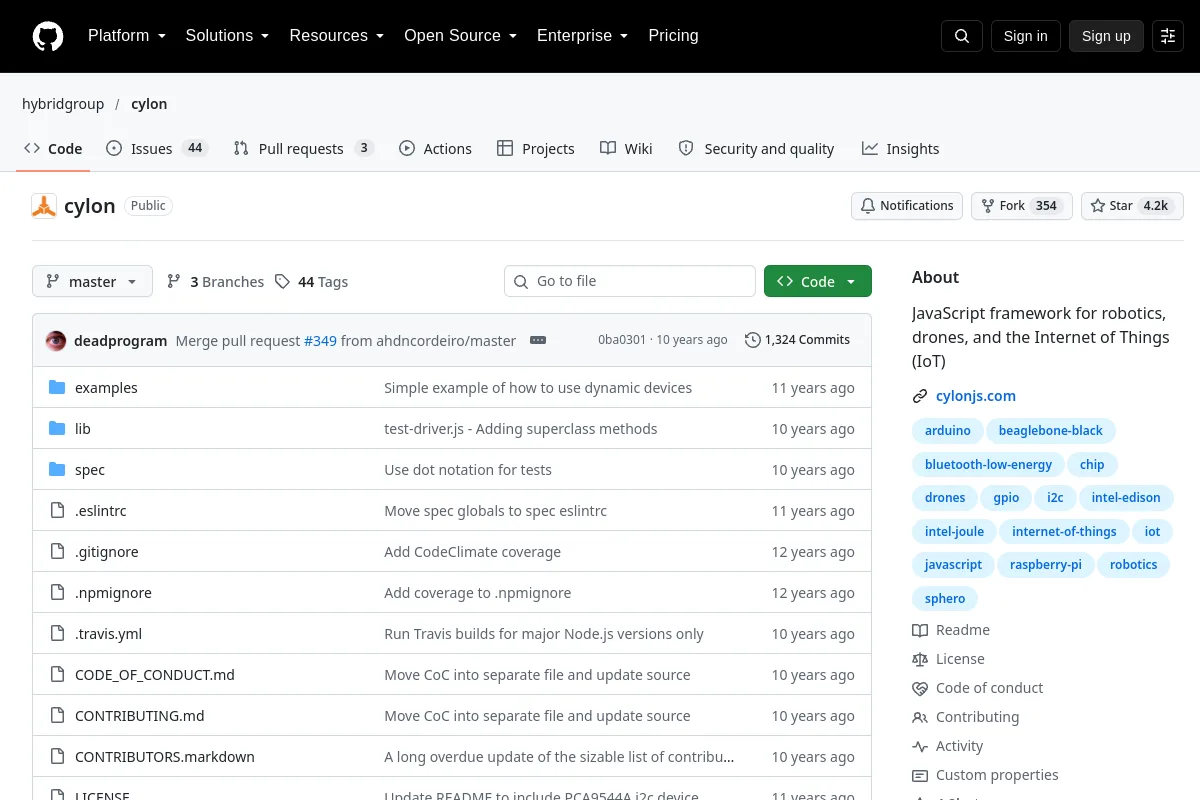Click the Activity pulse icon

920,746
